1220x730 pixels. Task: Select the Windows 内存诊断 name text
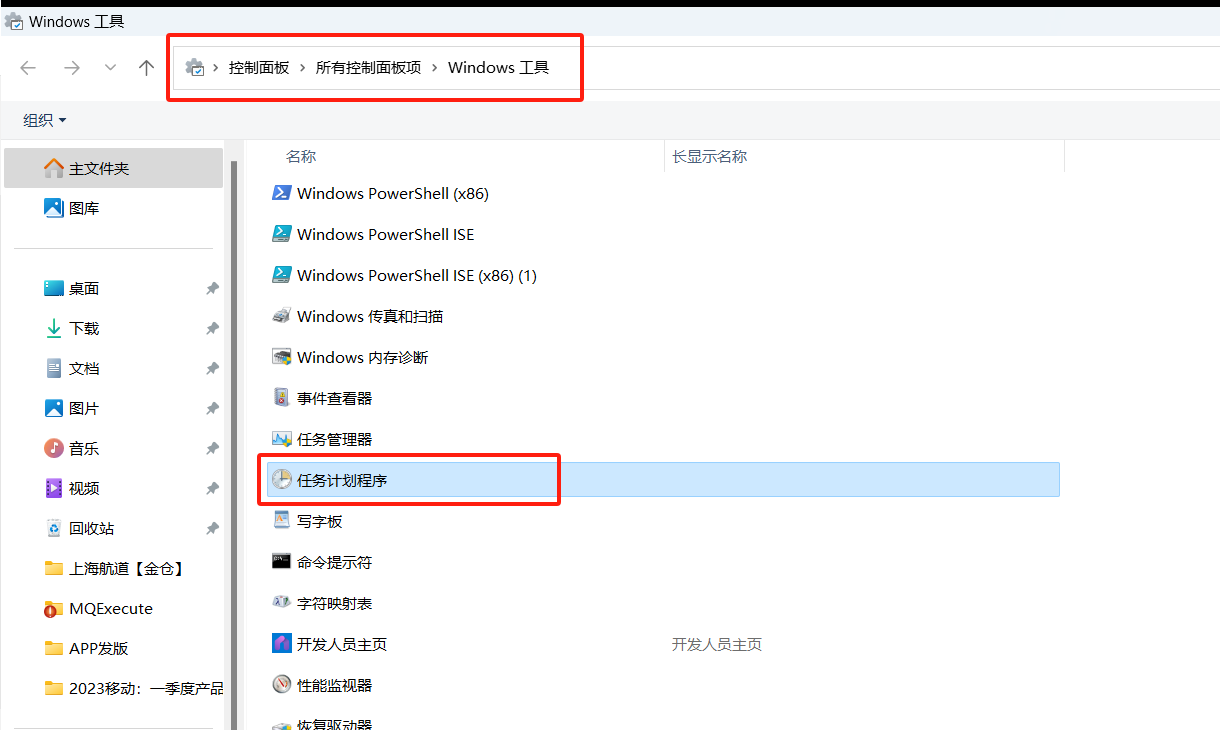point(363,357)
